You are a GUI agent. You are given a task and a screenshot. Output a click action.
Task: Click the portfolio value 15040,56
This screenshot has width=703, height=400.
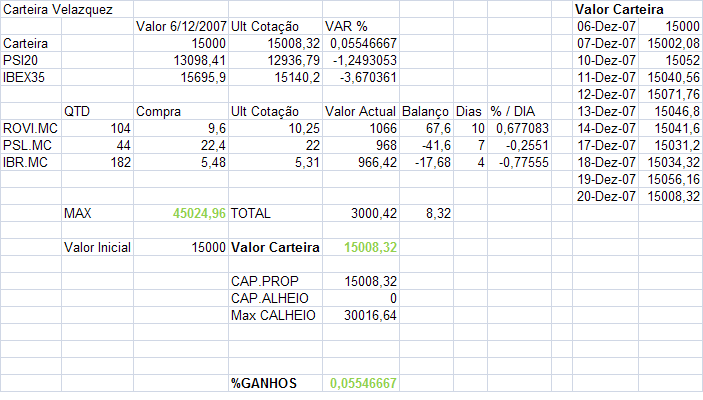pos(674,78)
